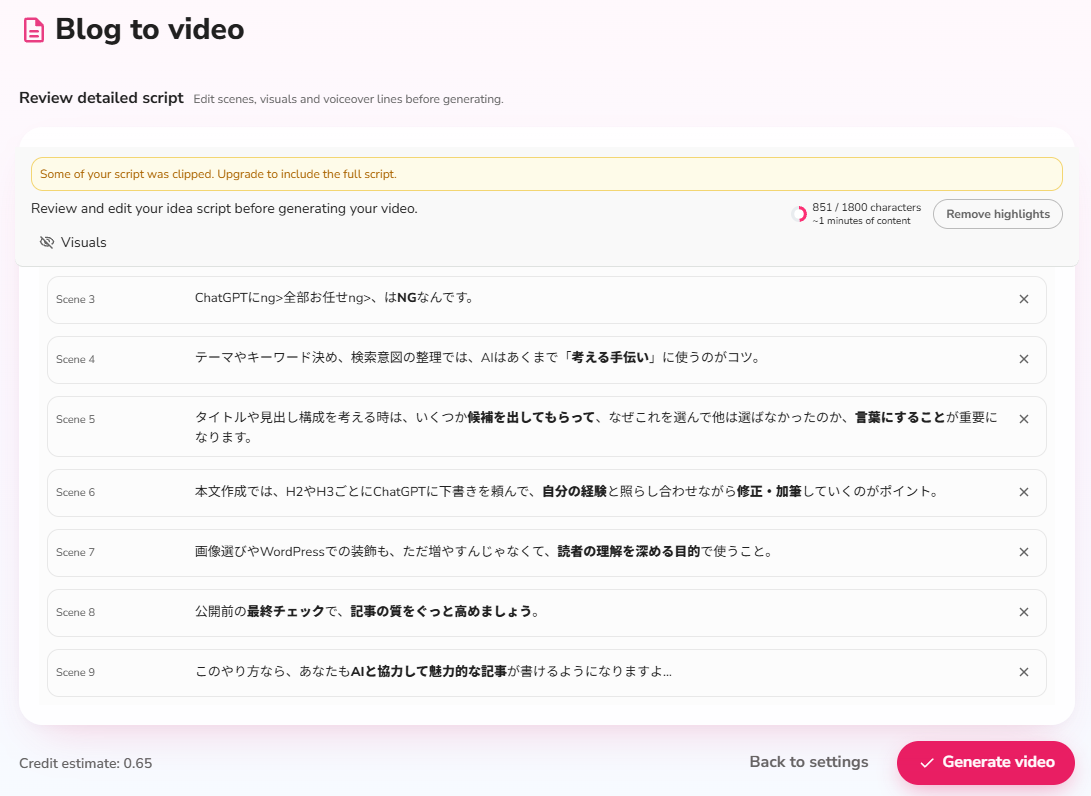Remove Scene 5 via its X button

pos(1024,419)
